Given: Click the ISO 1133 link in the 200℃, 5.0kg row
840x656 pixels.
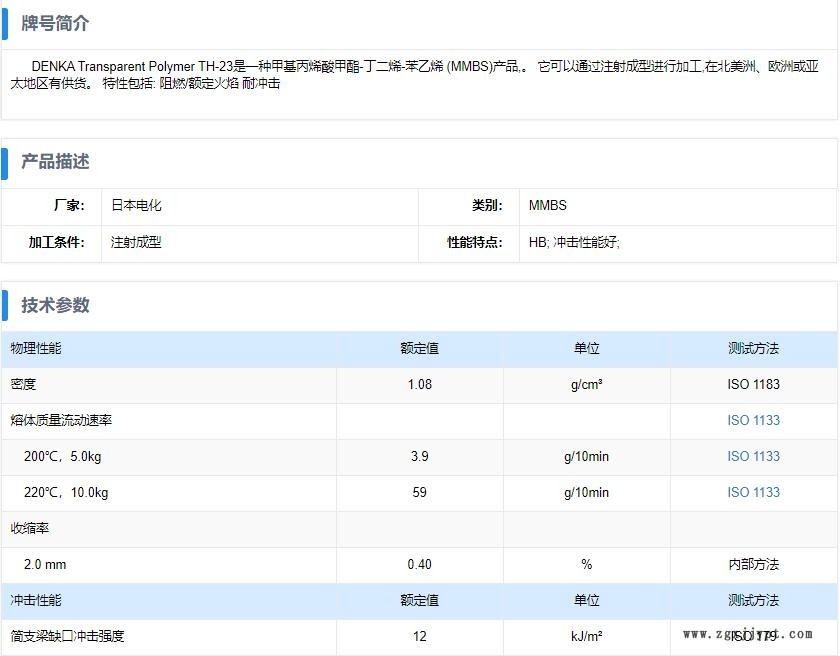Looking at the screenshot, I should [753, 456].
